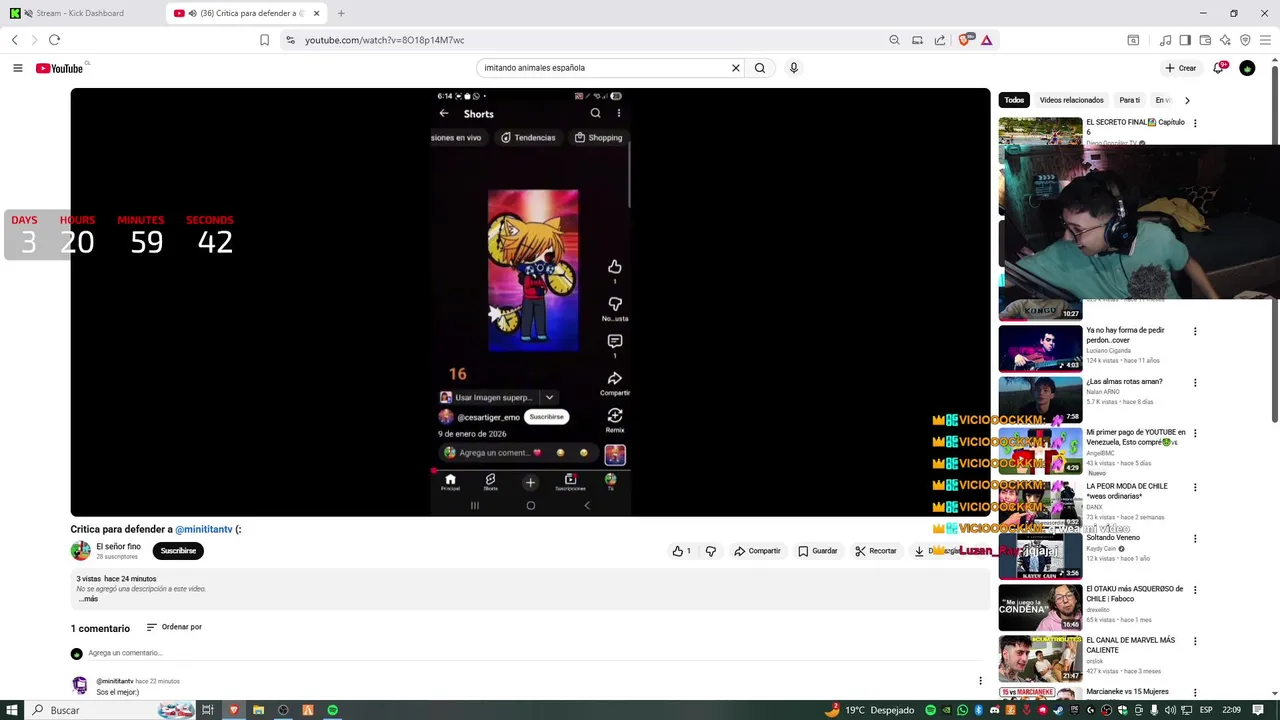This screenshot has width=1280, height=720.
Task: Go to the YouTube home logo
Action: 59,68
